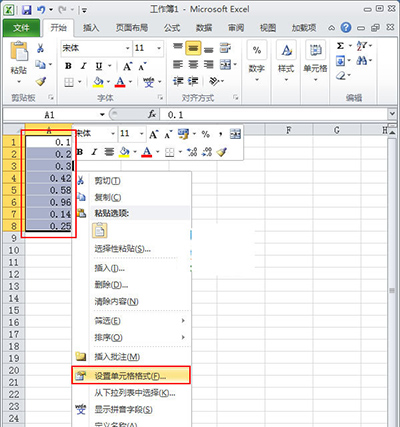
Task: Choose Paste Special (选择性粘贴) in context menu
Action: (x=132, y=249)
